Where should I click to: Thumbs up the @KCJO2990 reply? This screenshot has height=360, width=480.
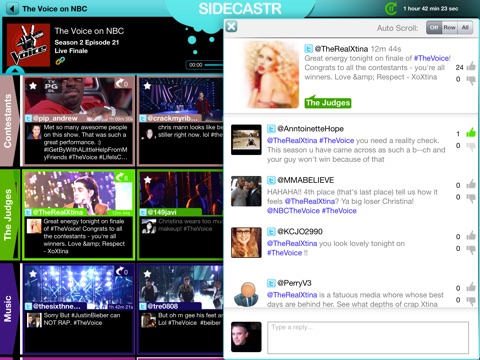tap(471, 235)
